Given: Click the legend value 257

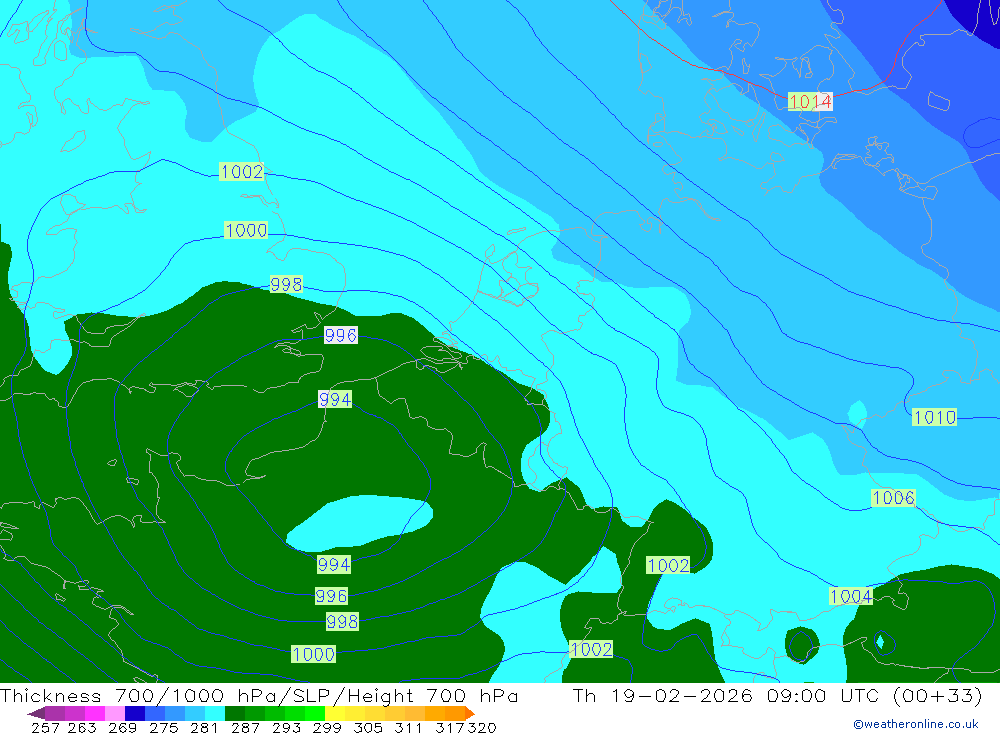Looking at the screenshot, I should coord(45,727).
